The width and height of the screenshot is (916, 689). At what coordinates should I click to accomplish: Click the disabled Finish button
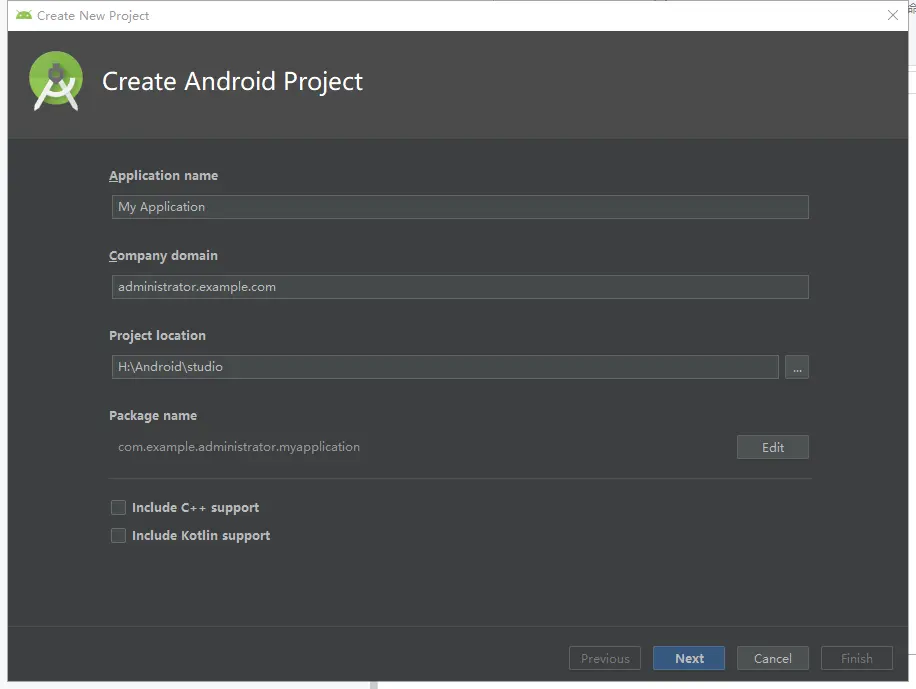856,658
